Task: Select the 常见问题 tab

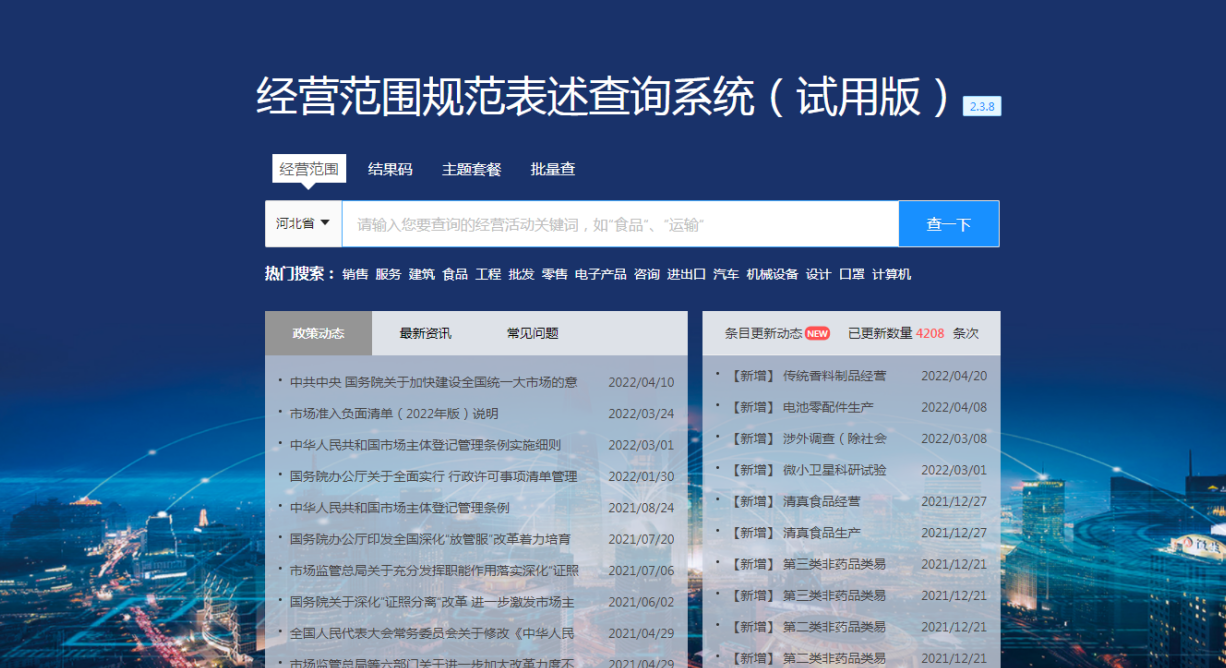Action: coord(532,333)
